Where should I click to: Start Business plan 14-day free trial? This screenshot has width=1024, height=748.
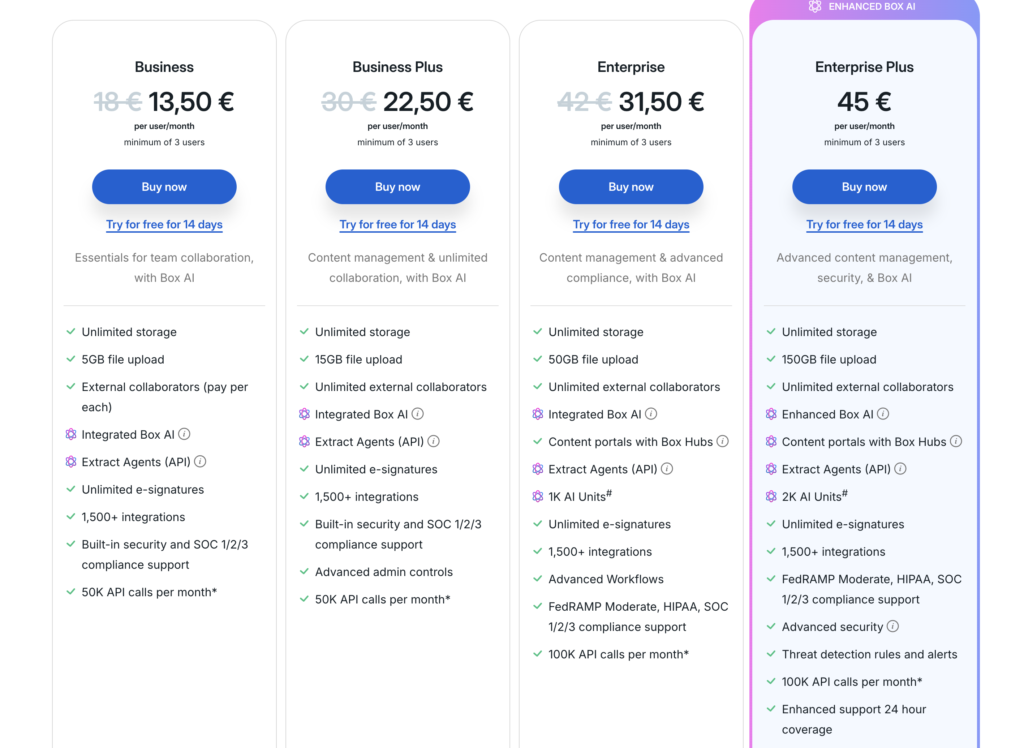coord(164,225)
